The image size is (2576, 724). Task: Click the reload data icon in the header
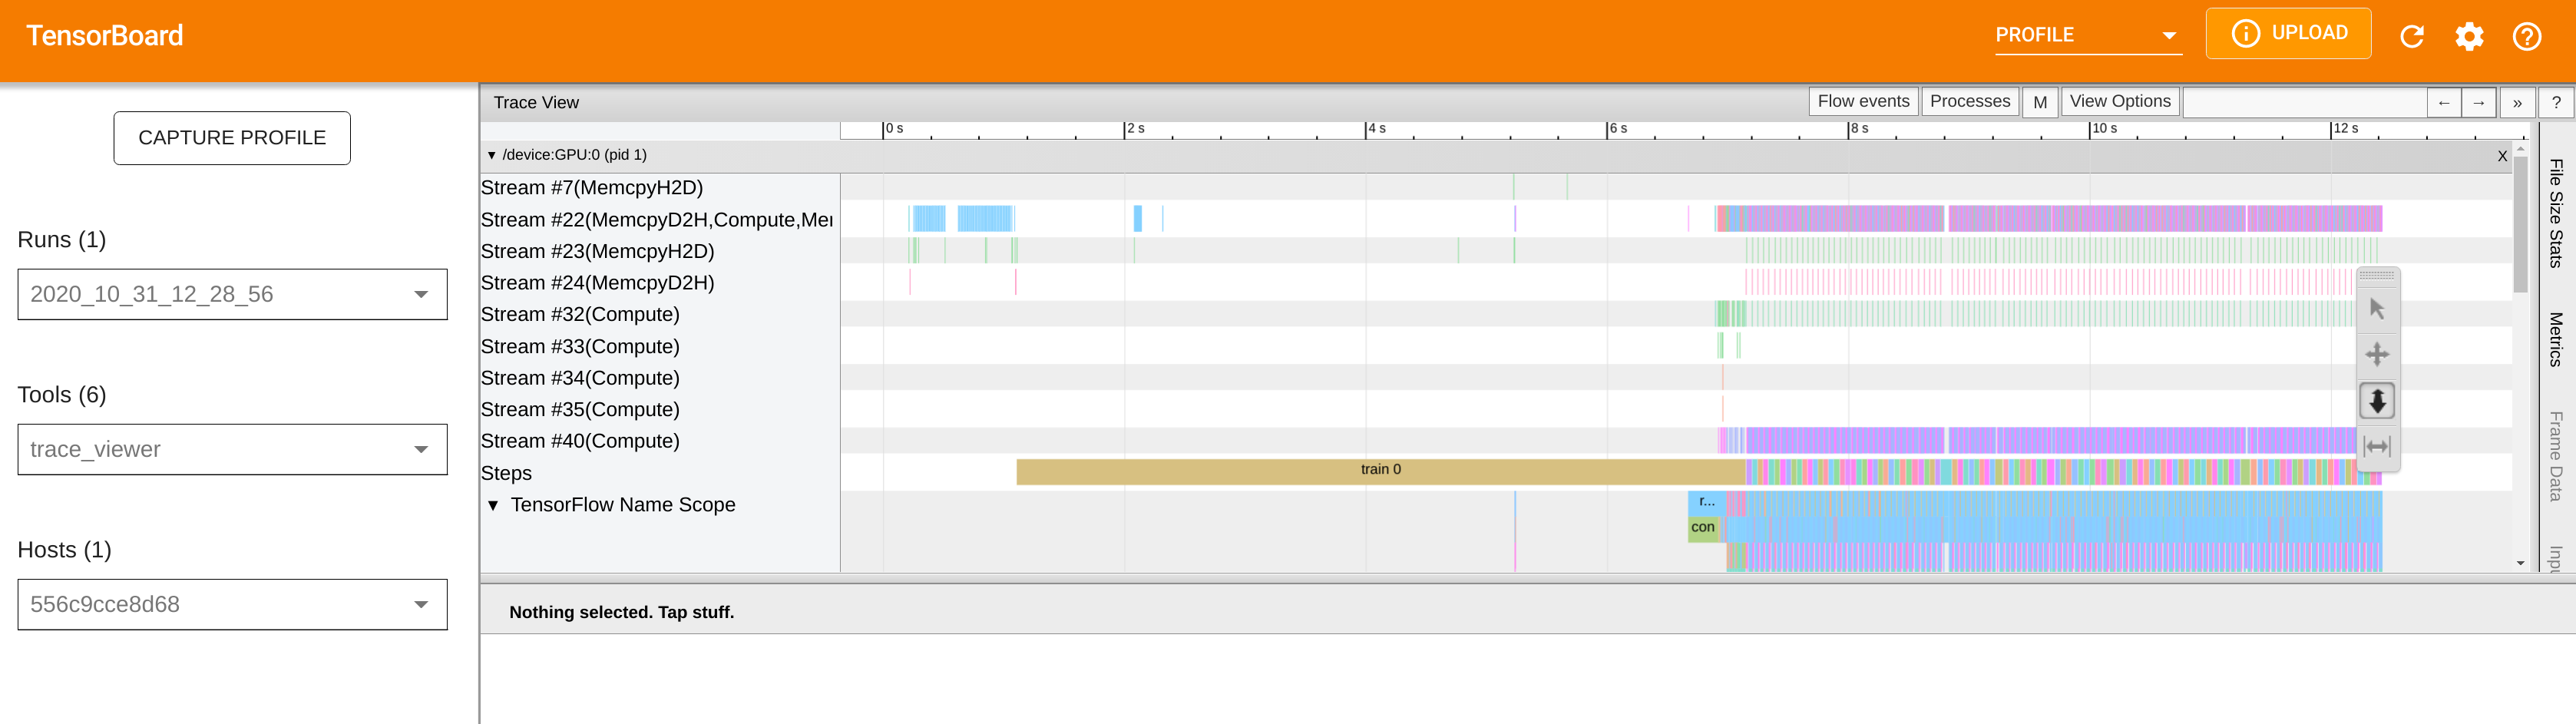click(x=2413, y=36)
